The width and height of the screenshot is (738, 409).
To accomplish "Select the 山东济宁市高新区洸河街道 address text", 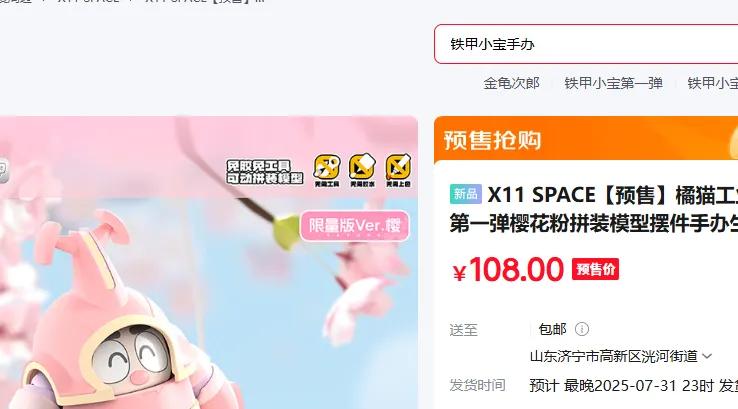I will pyautogui.click(x=613, y=356).
